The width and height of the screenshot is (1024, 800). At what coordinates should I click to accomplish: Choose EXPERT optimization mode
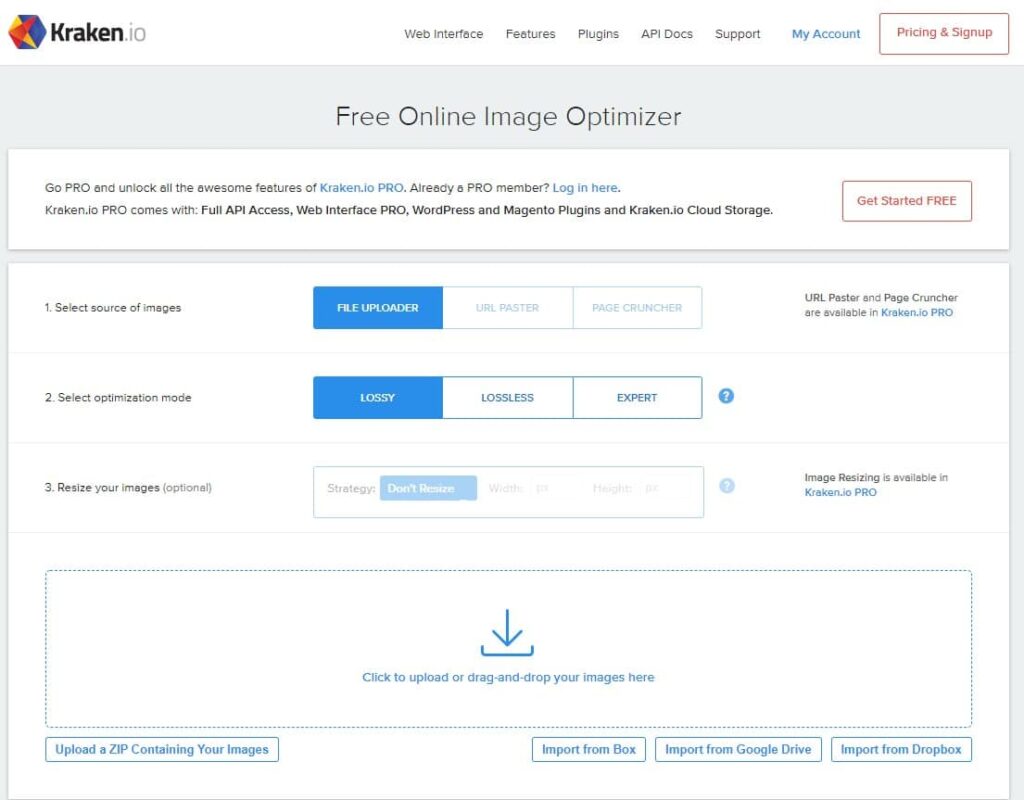(637, 397)
